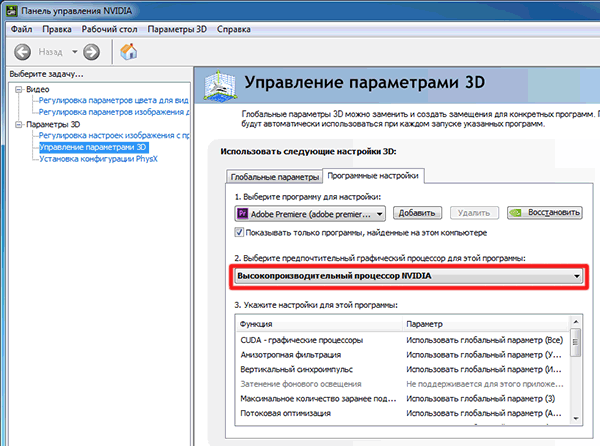
Task: Select Потоковая оптимизация row
Action: pos(402,413)
